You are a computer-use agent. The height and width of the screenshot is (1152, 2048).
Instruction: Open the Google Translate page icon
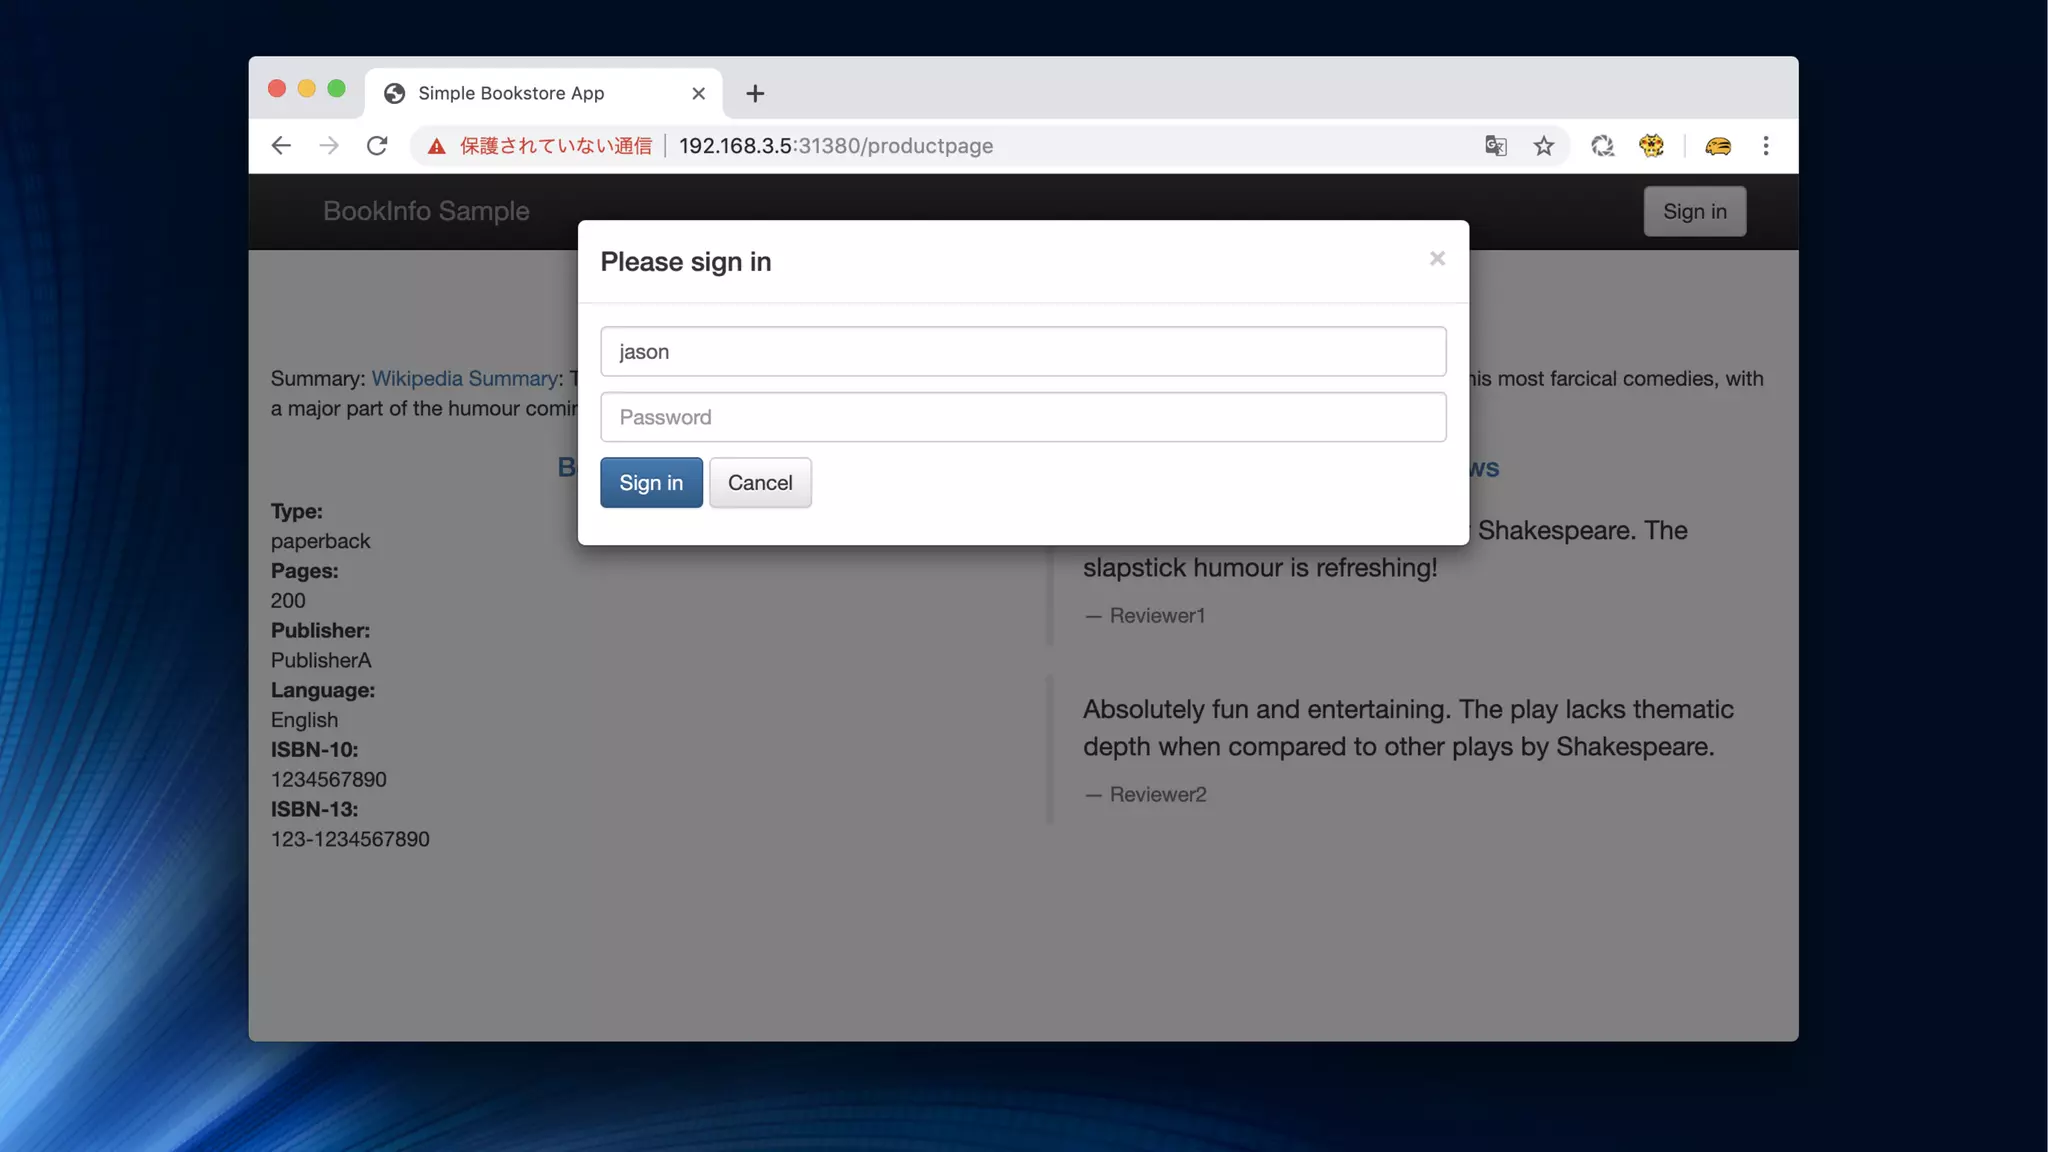pyautogui.click(x=1495, y=146)
